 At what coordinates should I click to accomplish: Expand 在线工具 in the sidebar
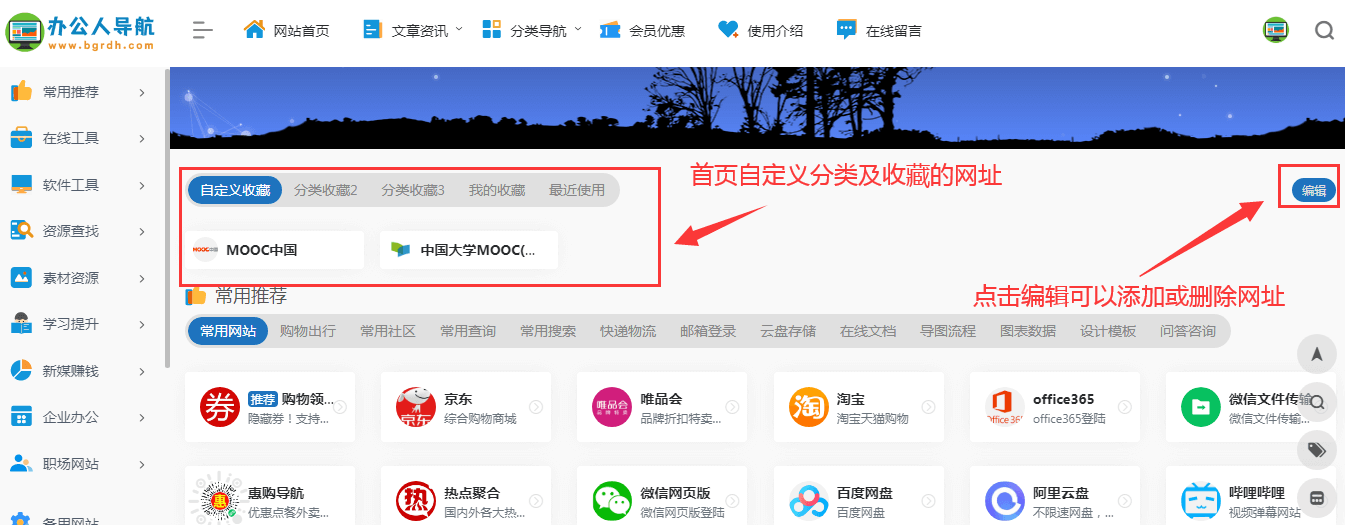click(x=78, y=138)
